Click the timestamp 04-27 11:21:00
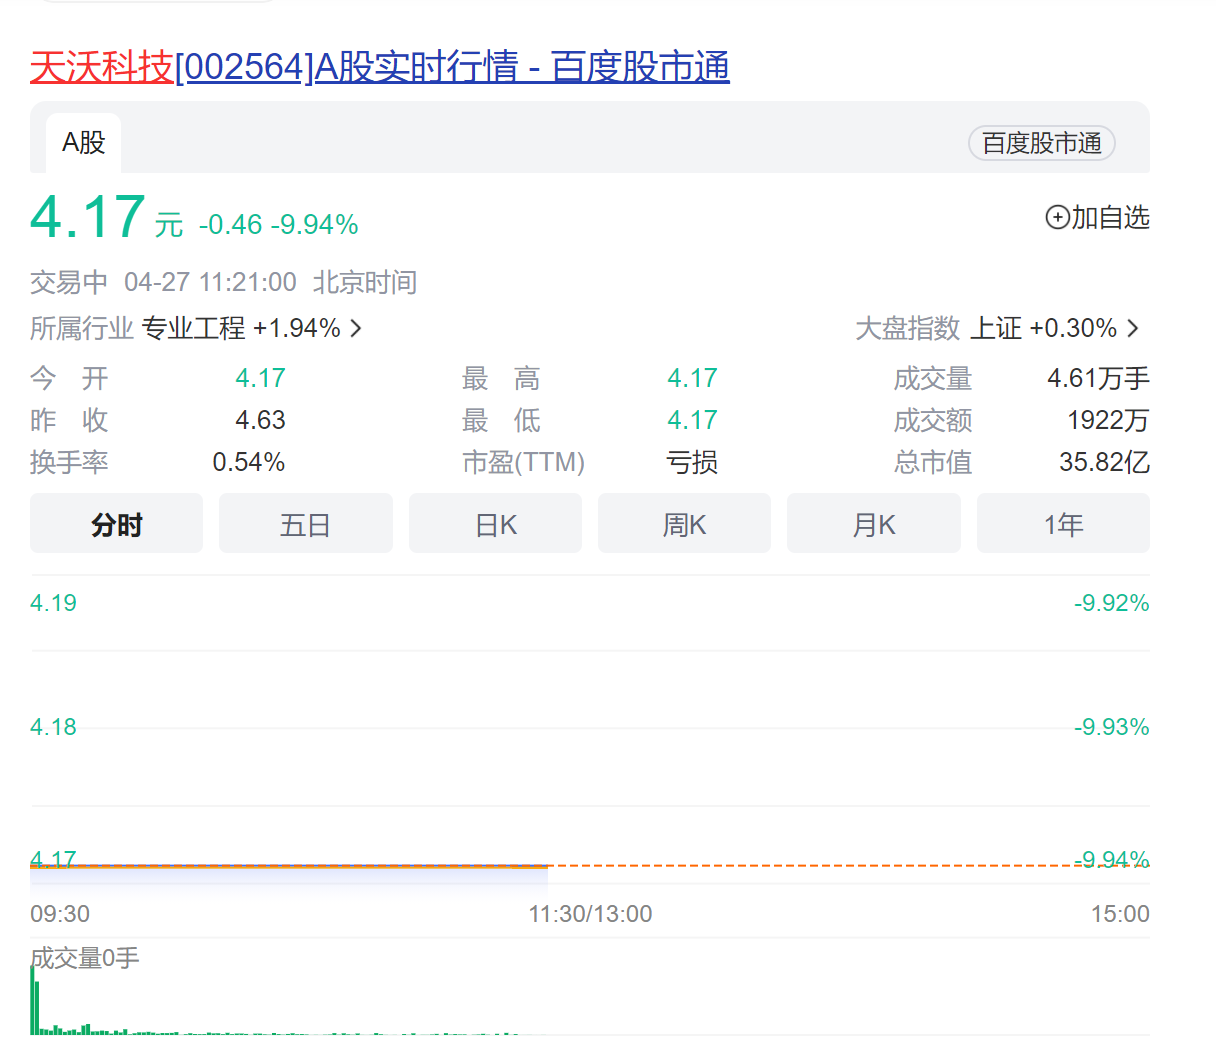The height and width of the screenshot is (1055, 1216). point(210,282)
